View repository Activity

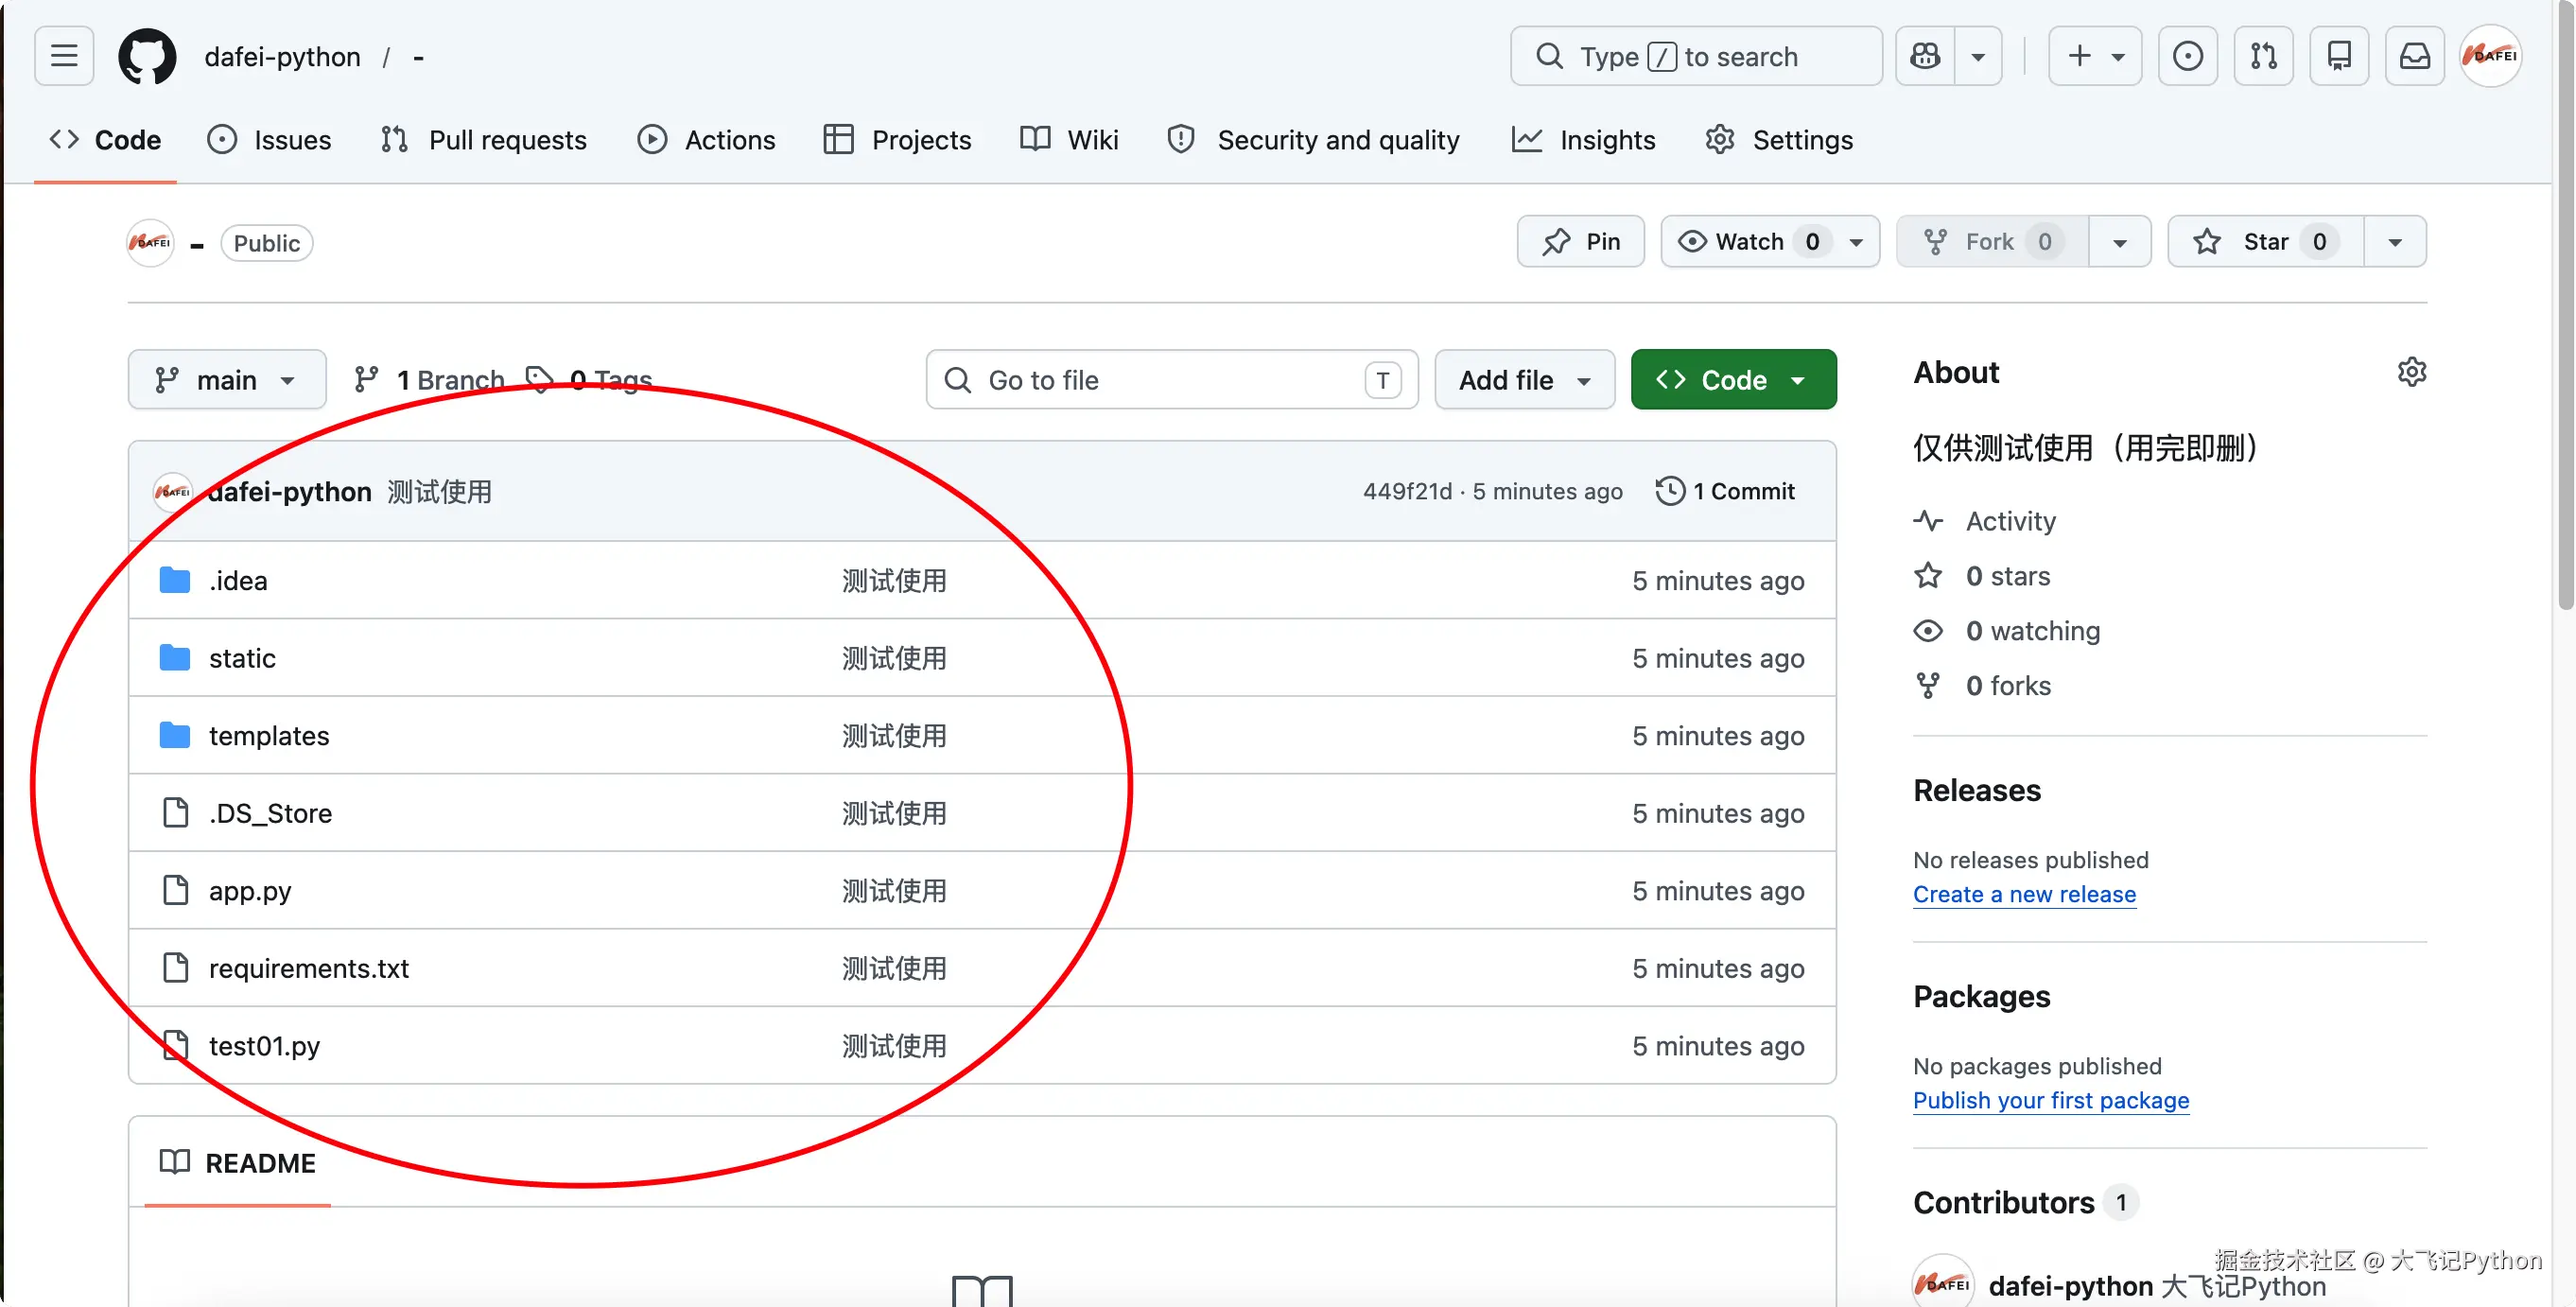[1985, 520]
